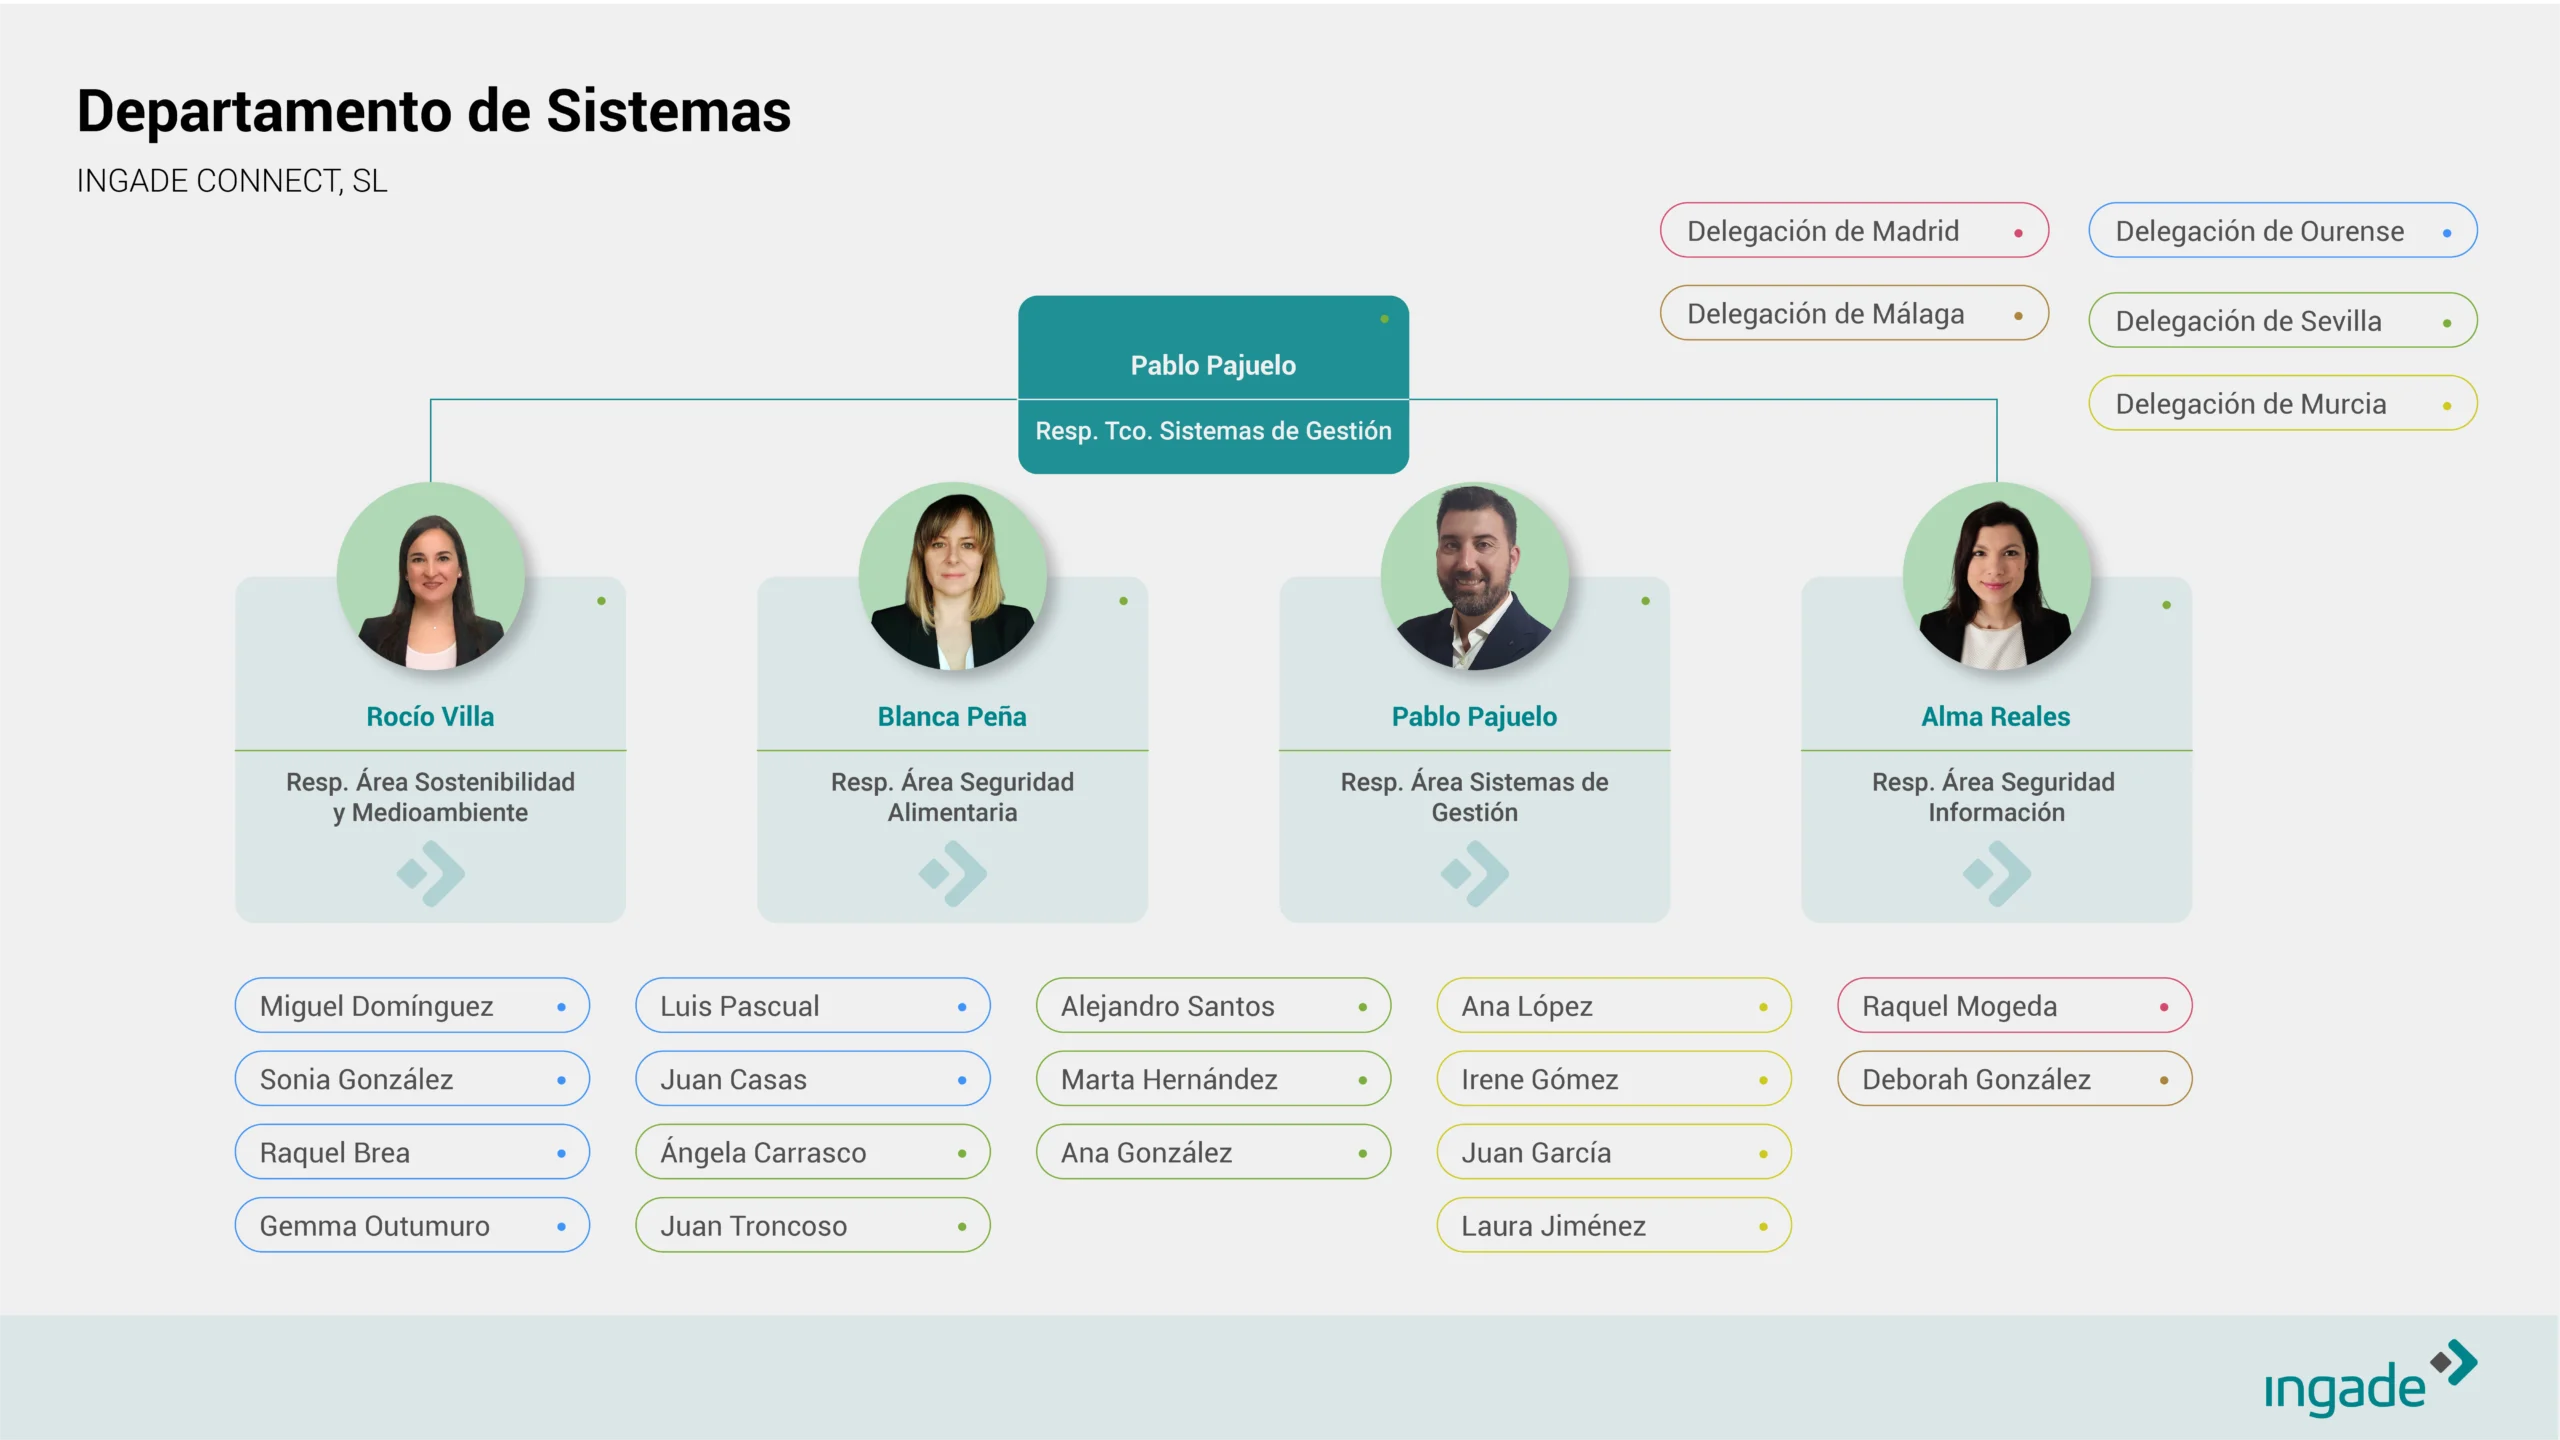2560x1440 pixels.
Task: Click the Delegación de Sevilla legend pill
Action: click(x=2282, y=321)
